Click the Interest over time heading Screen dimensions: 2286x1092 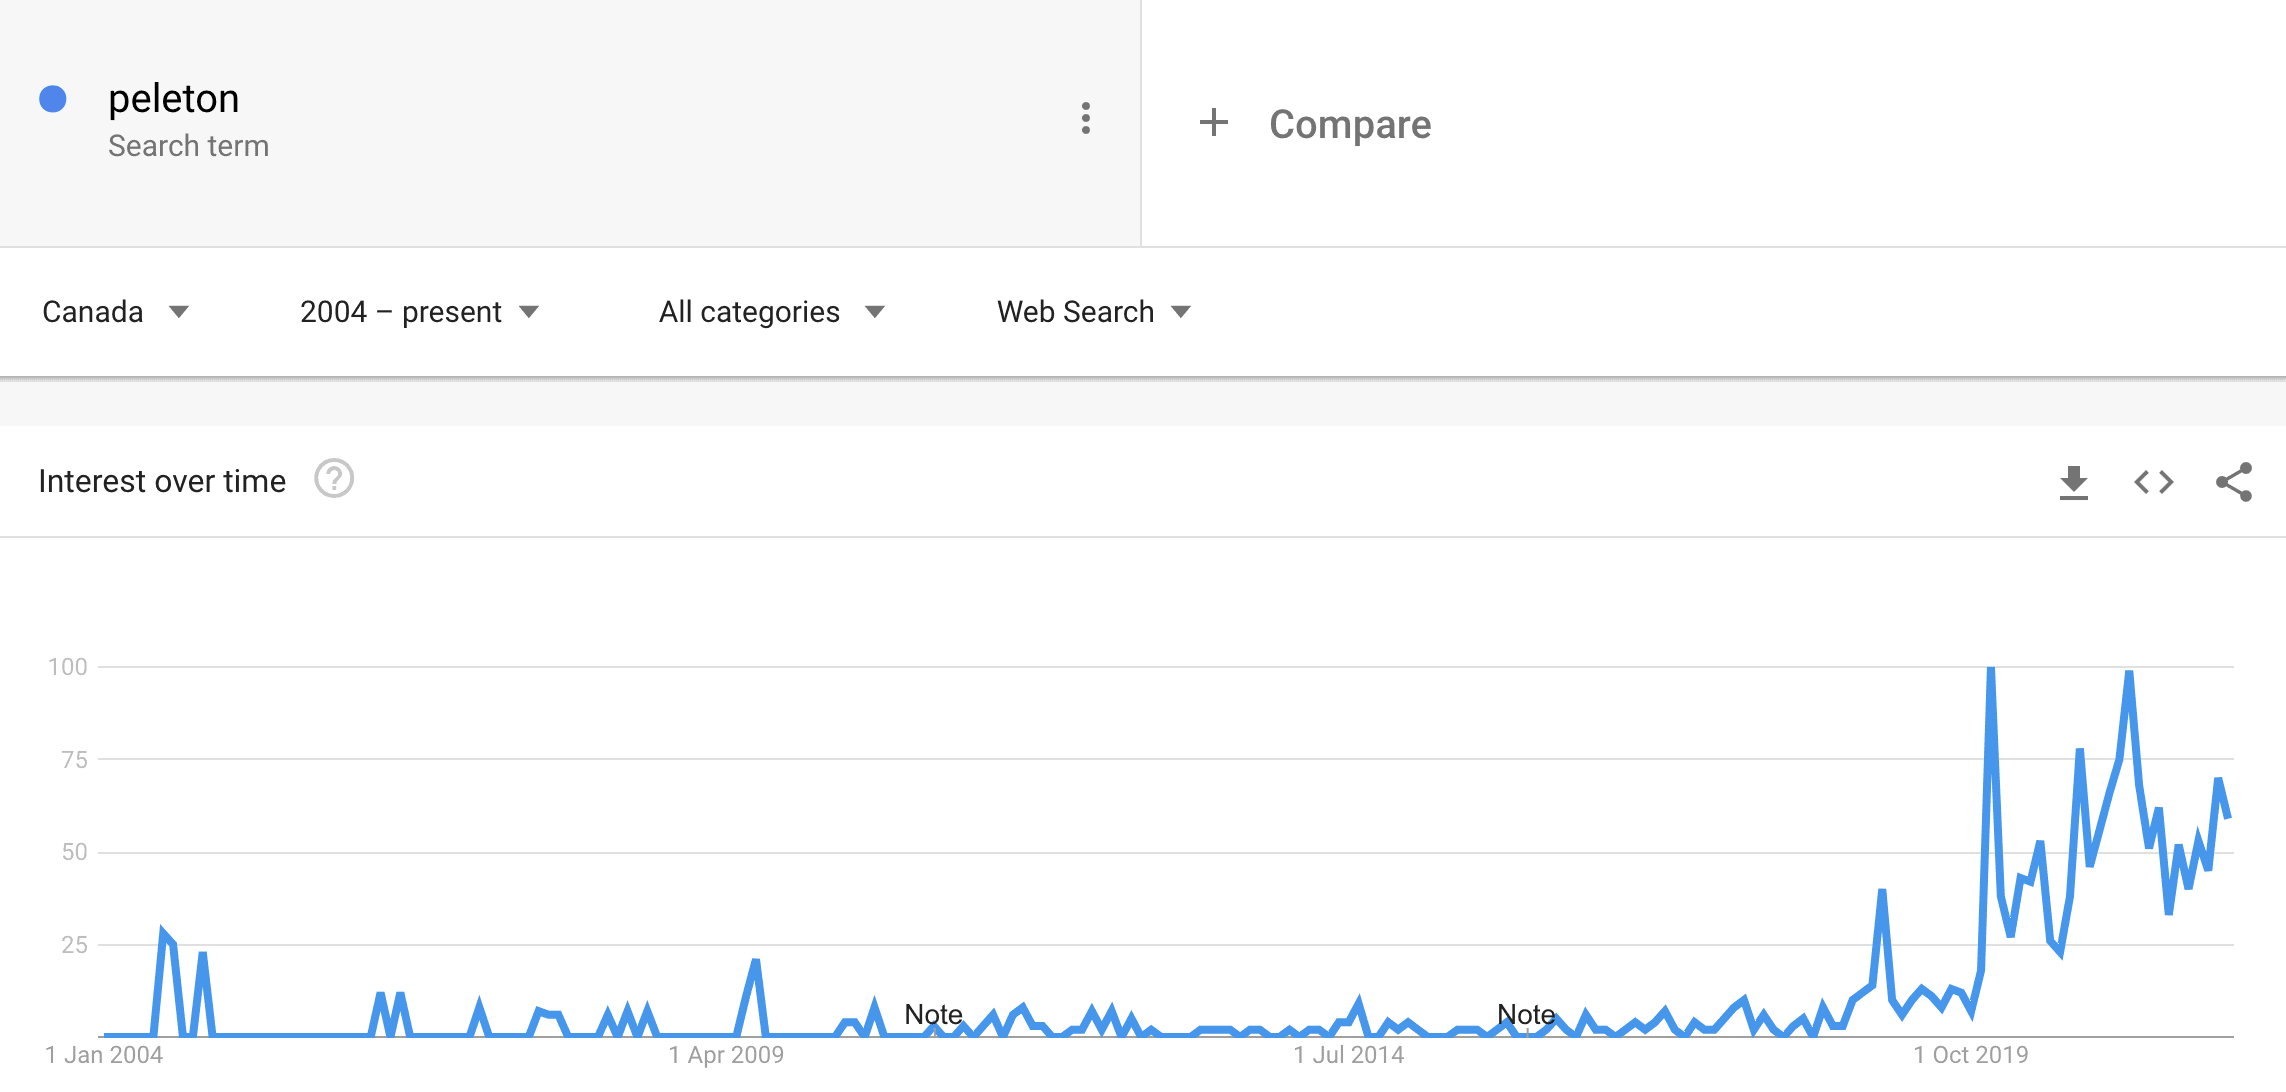(x=162, y=481)
